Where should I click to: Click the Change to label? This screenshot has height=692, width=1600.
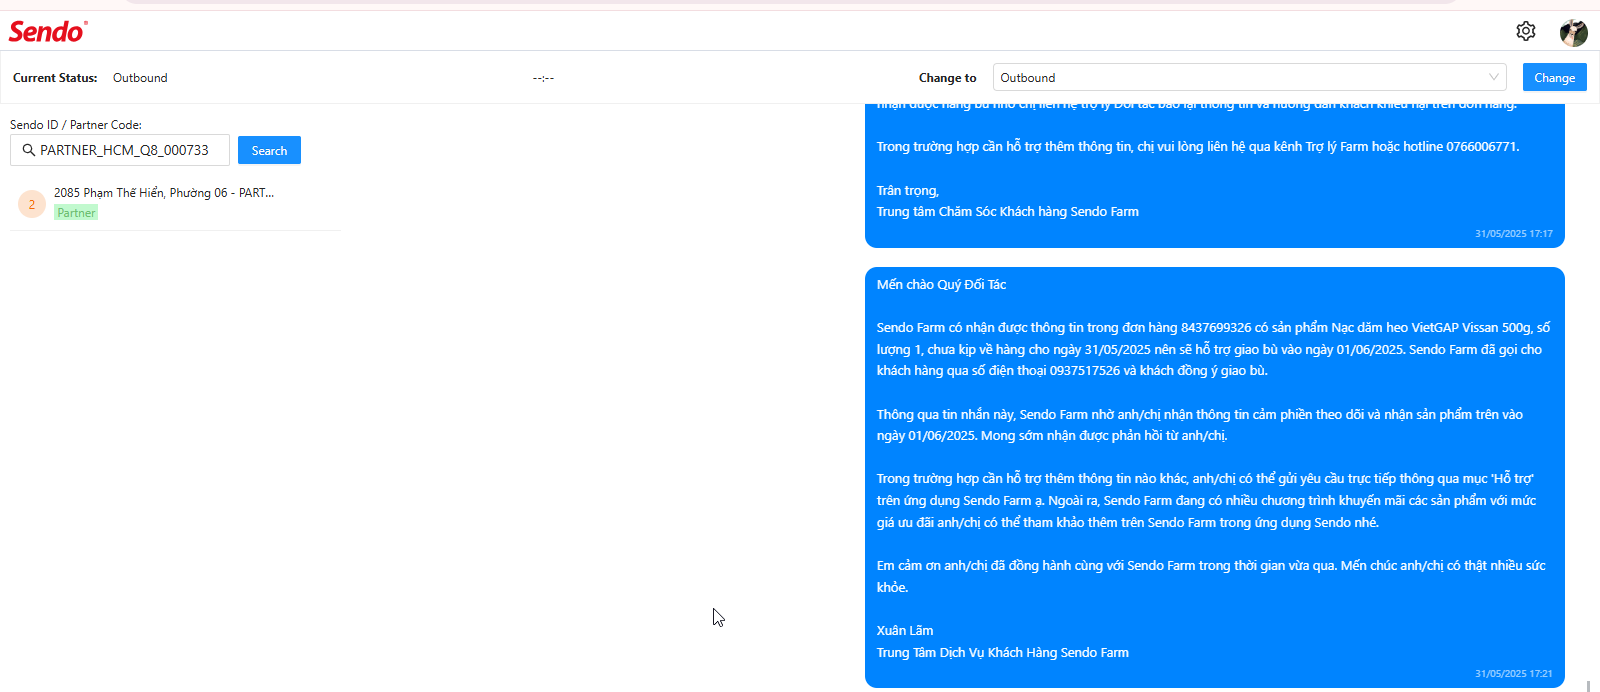pyautogui.click(x=947, y=78)
